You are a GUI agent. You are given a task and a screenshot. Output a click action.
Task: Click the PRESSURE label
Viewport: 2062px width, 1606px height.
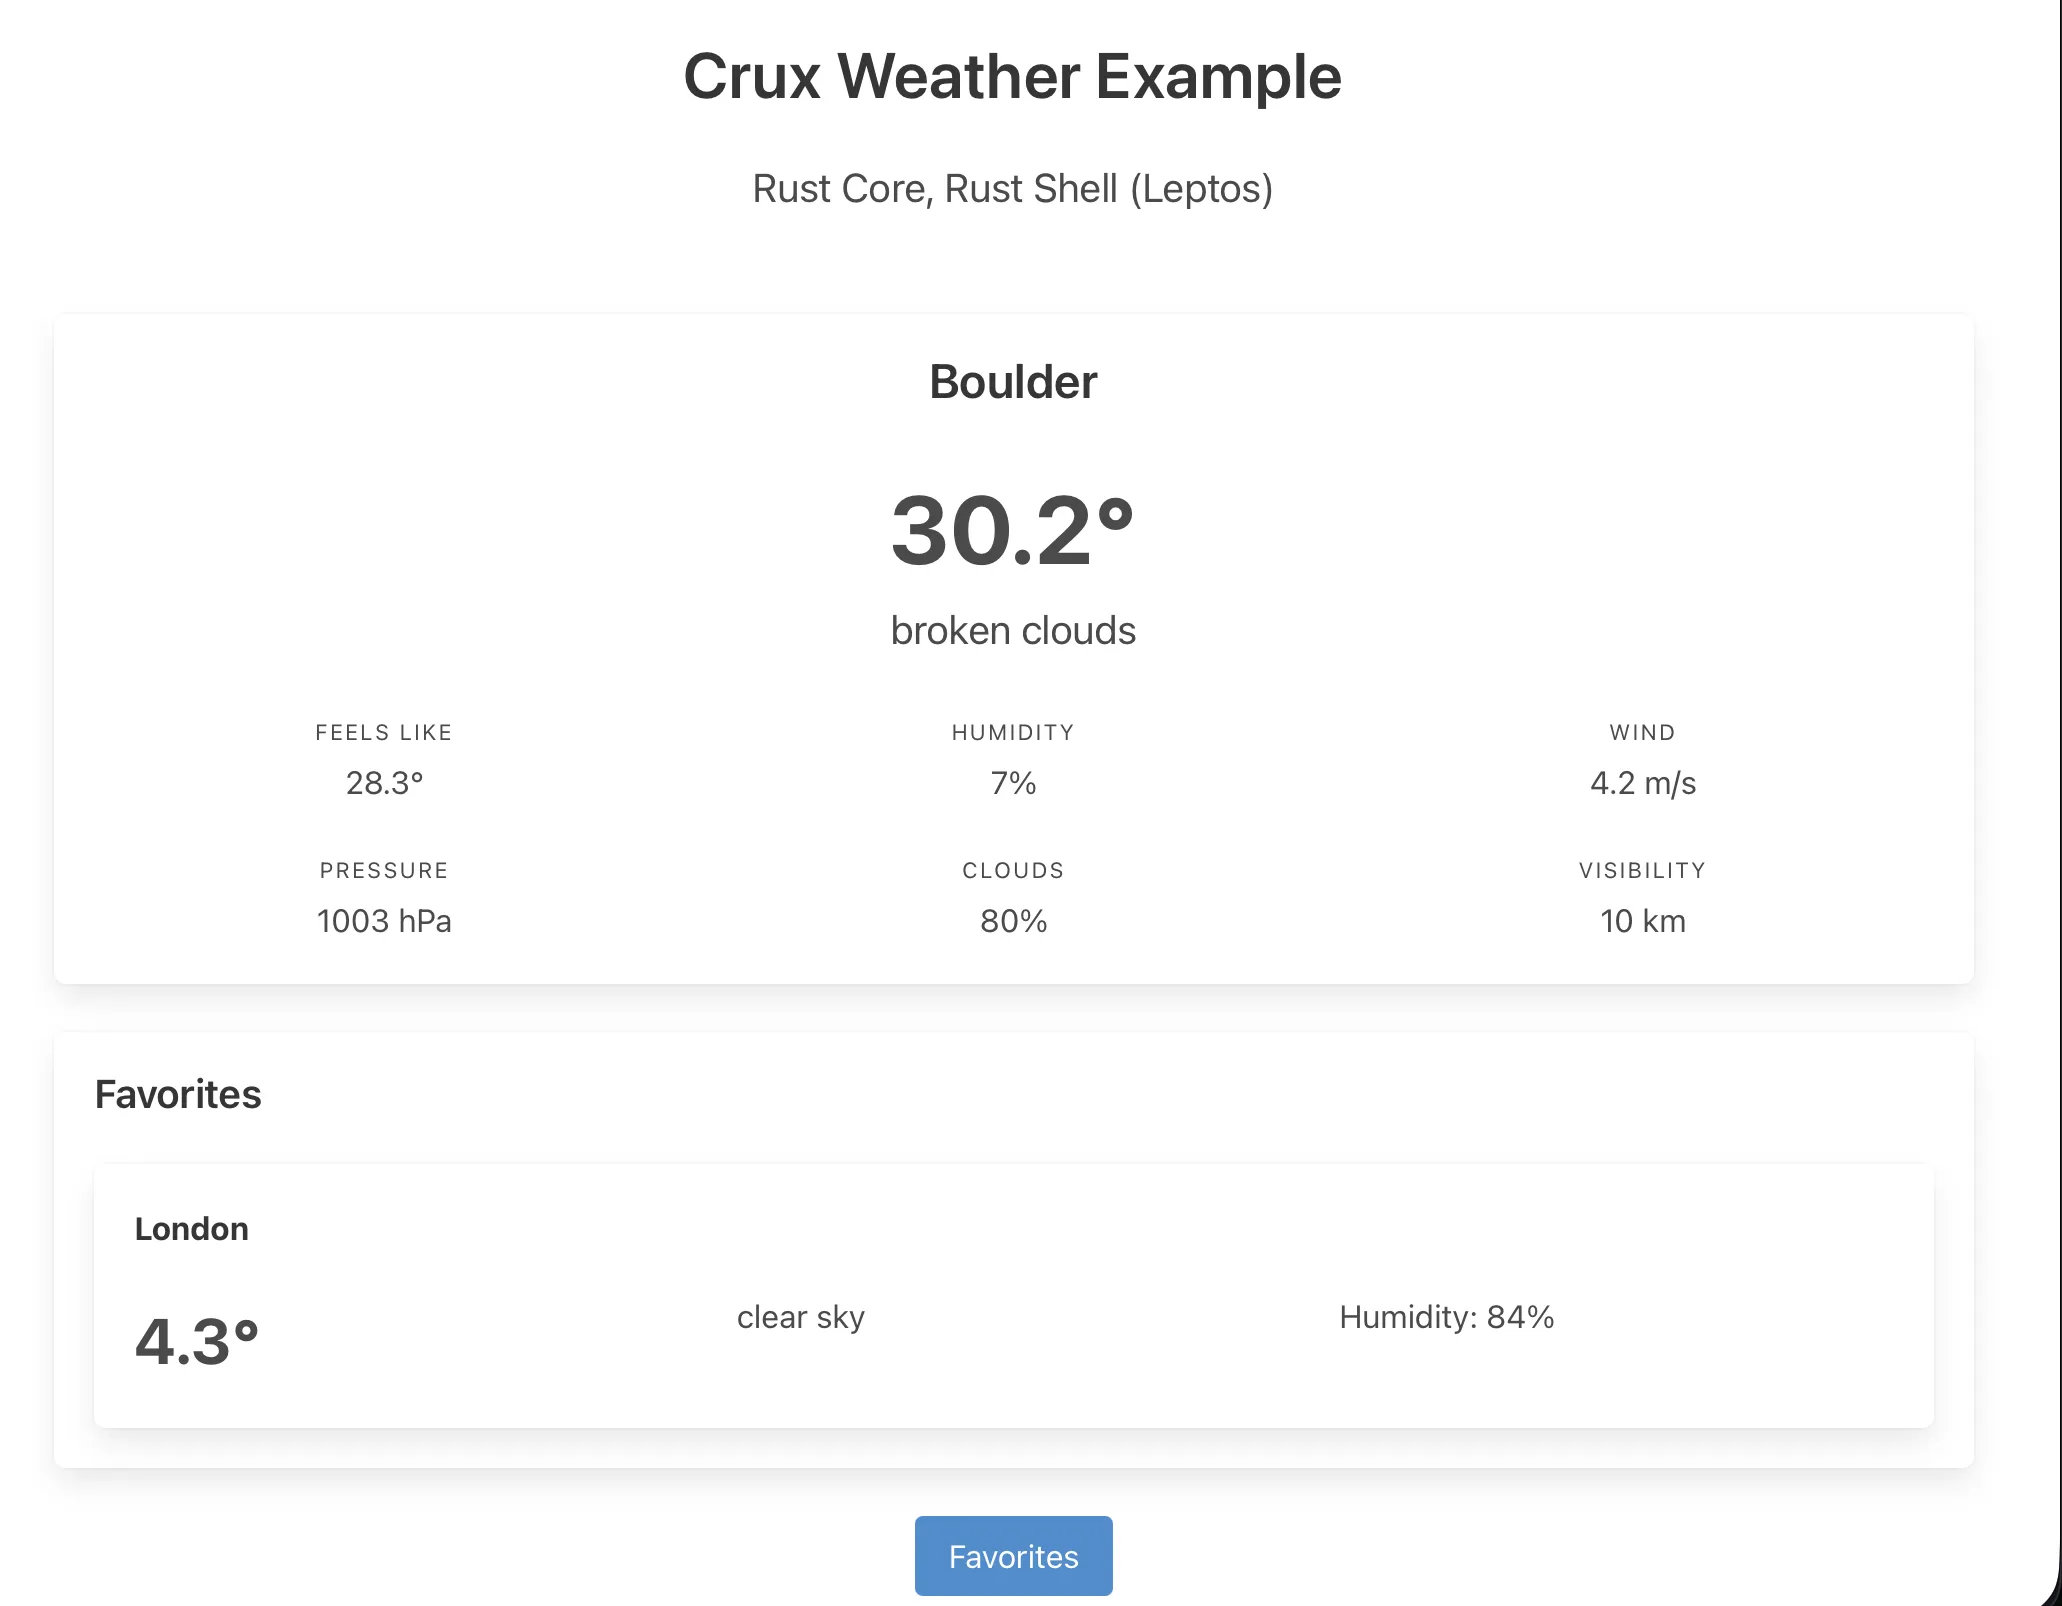point(384,869)
